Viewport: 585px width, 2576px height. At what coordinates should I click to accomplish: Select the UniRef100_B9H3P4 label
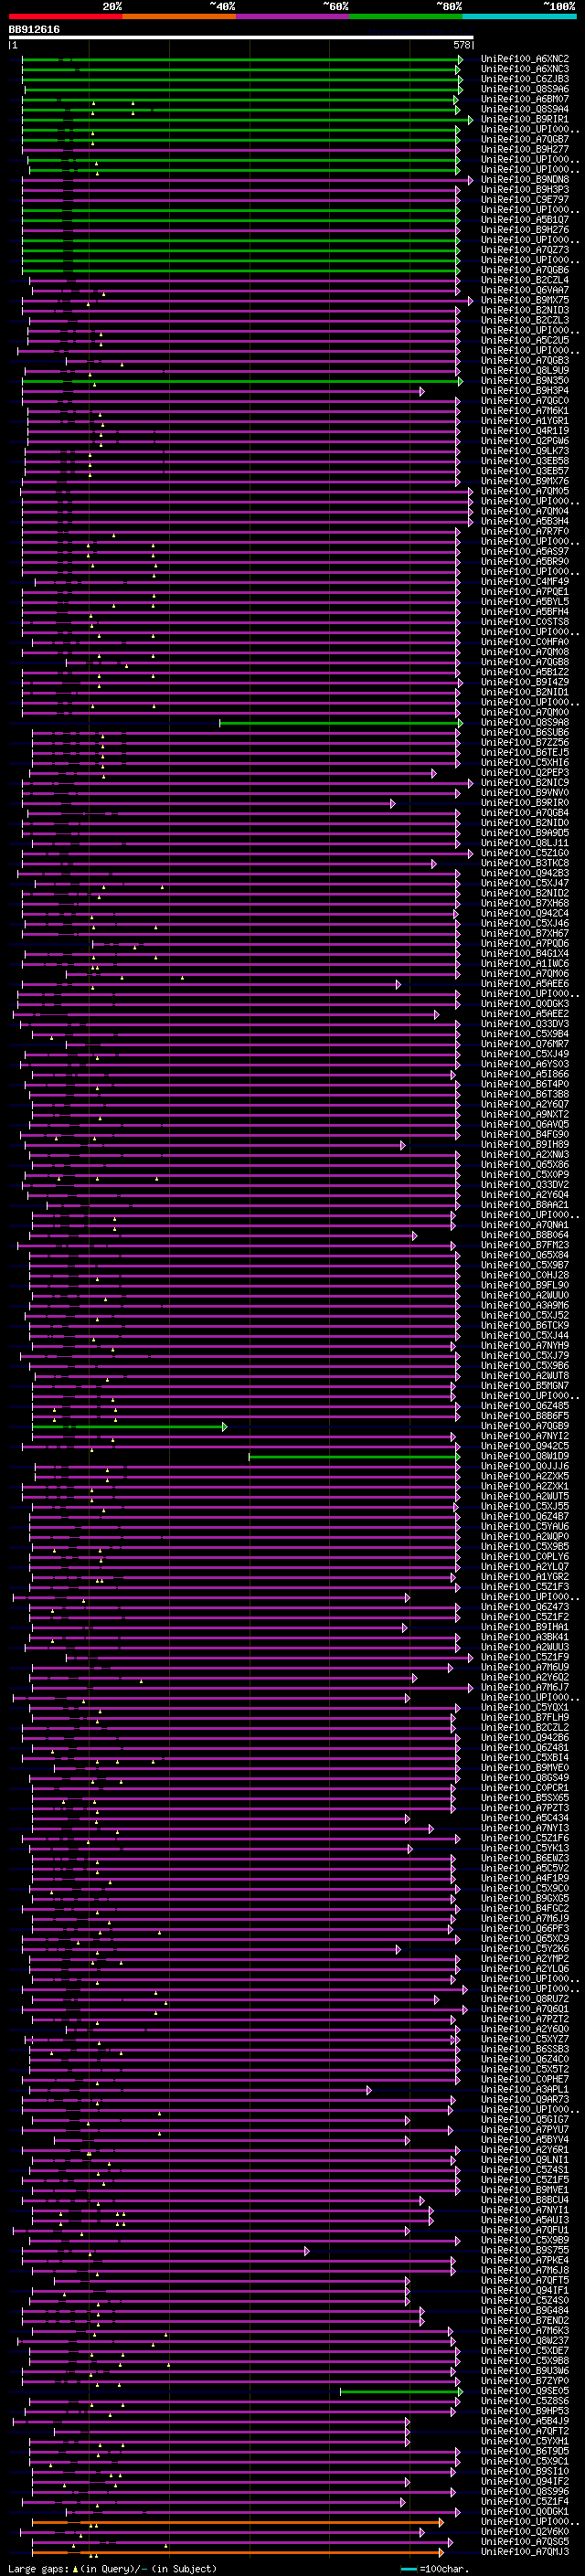[x=525, y=391]
